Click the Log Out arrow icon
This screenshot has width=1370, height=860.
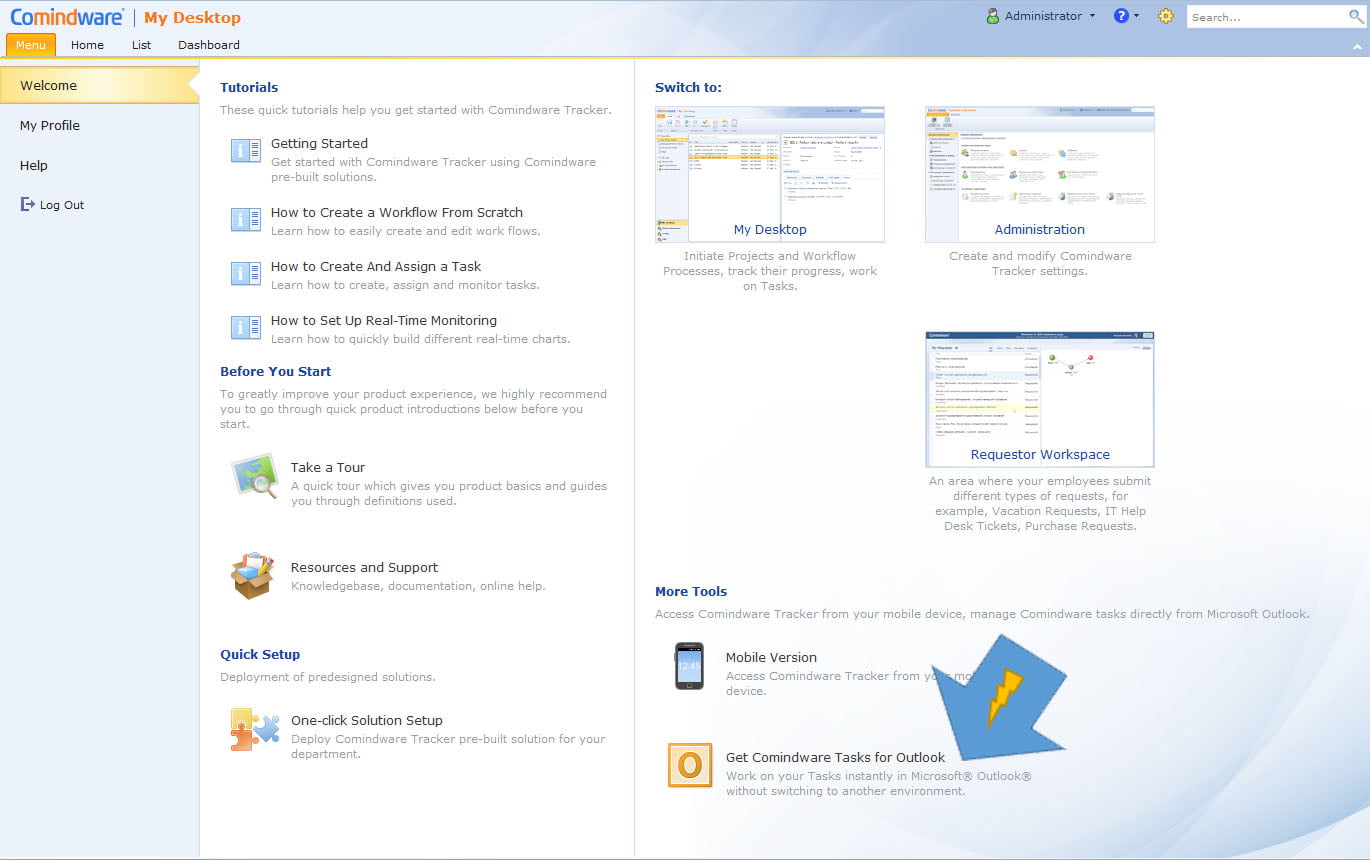[x=27, y=205]
